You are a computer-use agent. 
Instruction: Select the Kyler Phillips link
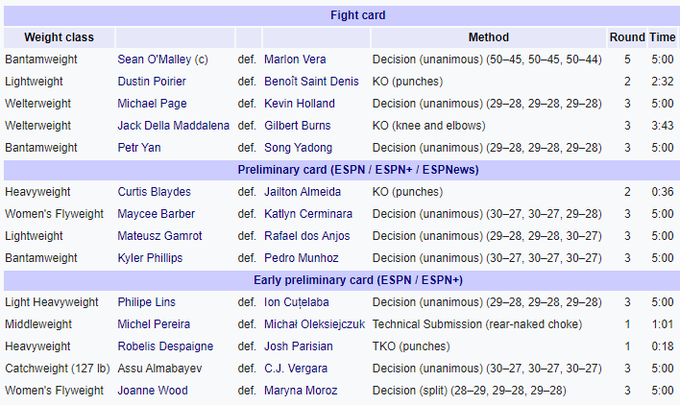(x=150, y=257)
